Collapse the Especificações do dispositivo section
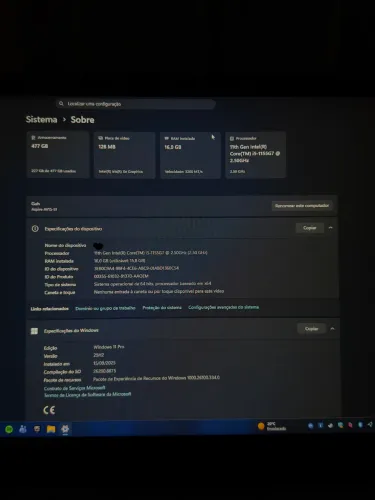 tap(331, 228)
